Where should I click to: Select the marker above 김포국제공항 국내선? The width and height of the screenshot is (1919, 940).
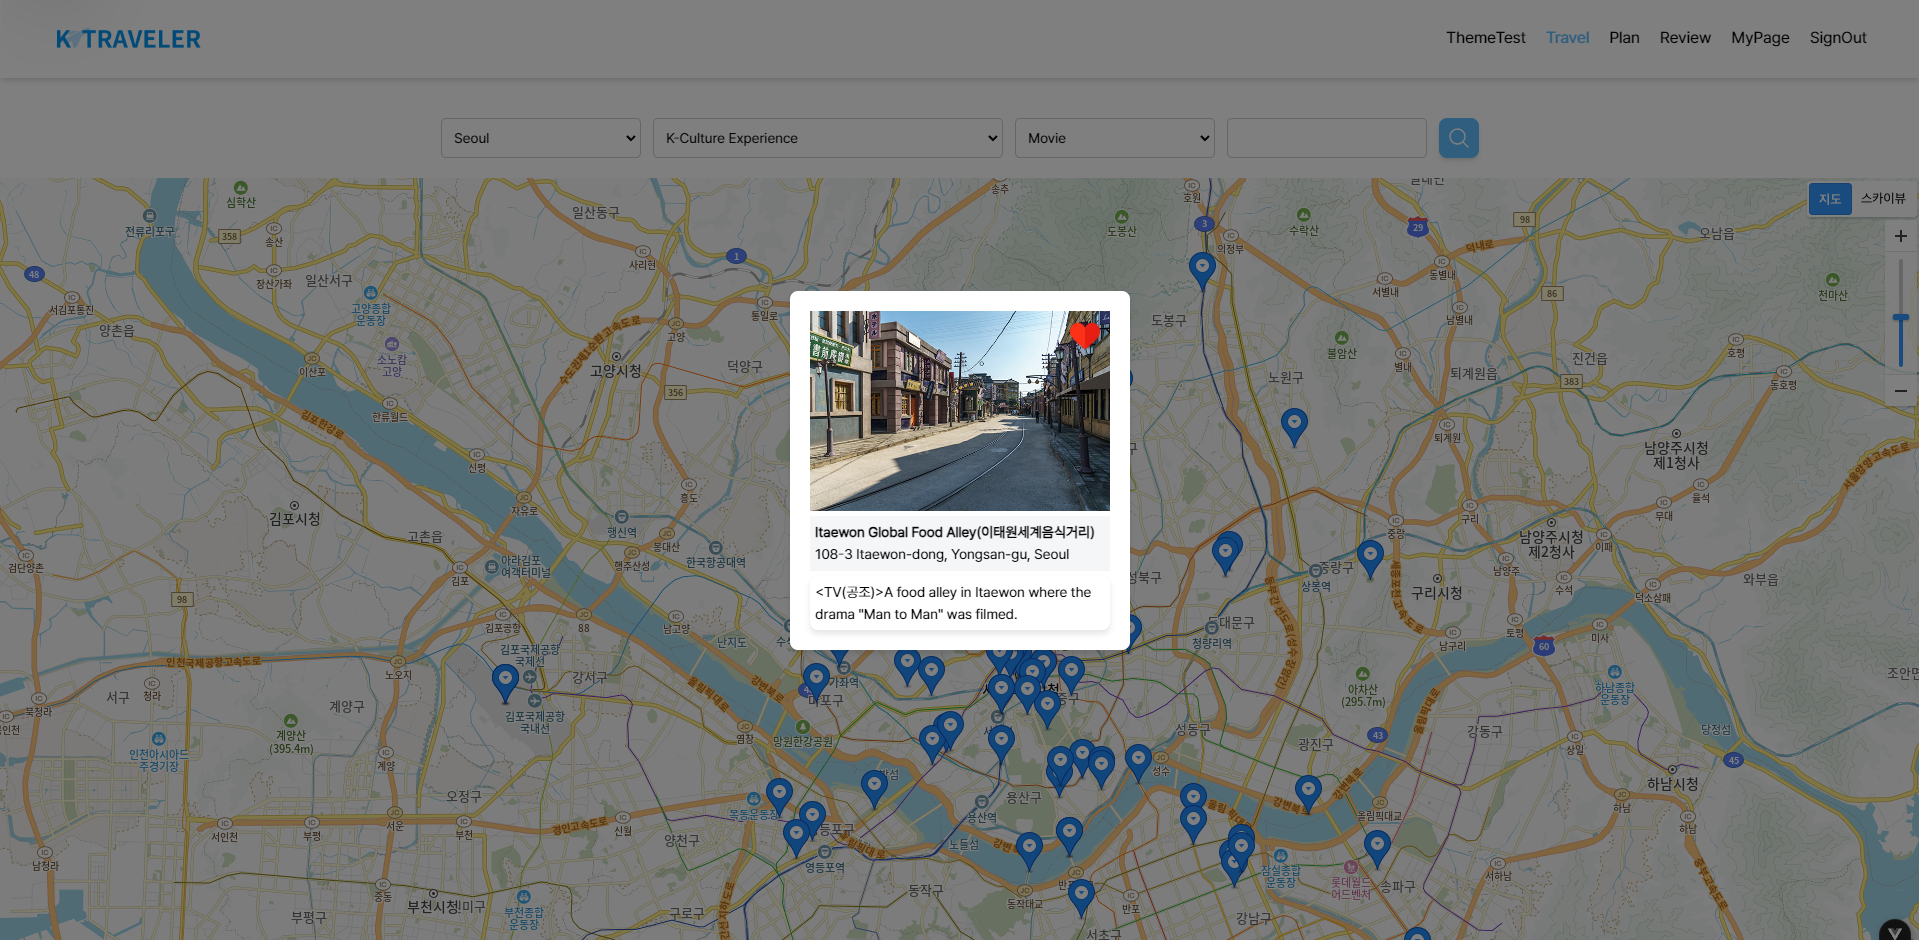(x=506, y=682)
